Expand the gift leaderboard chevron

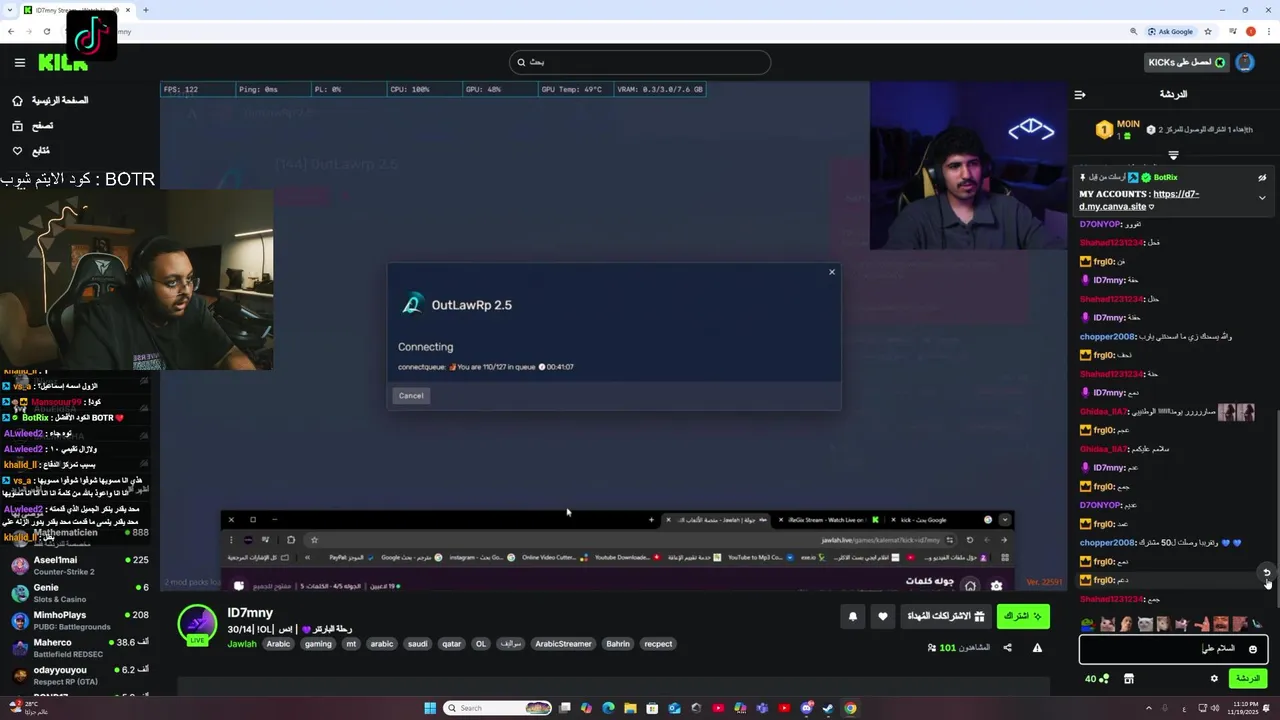click(1174, 155)
